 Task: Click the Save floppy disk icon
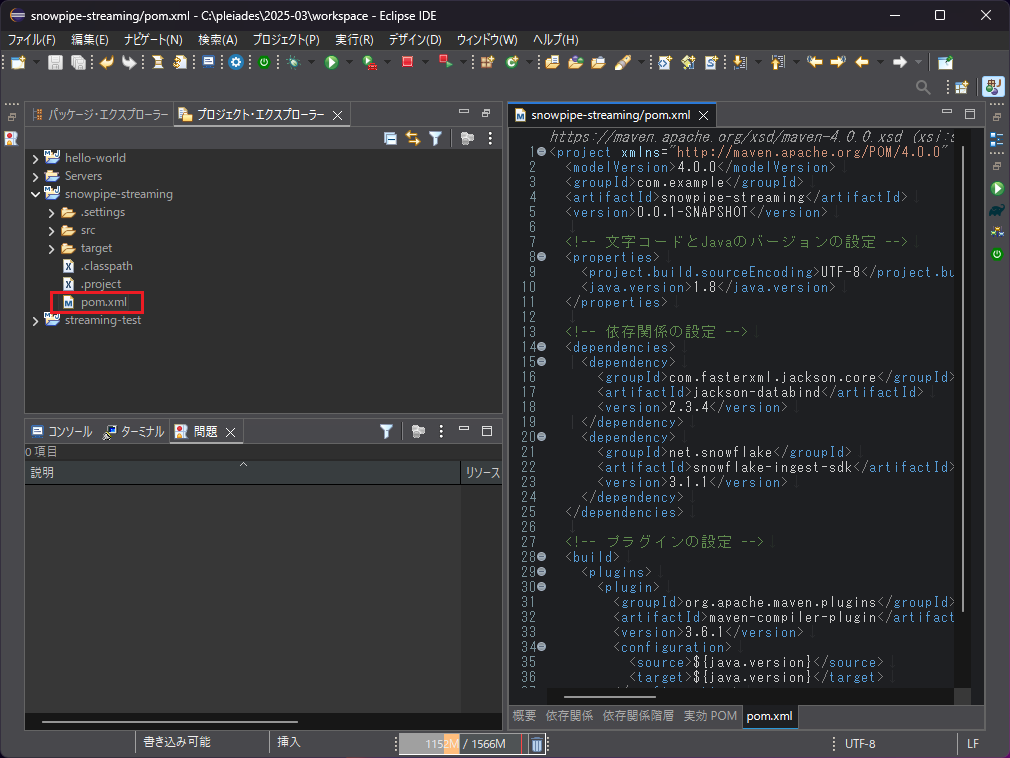[x=55, y=62]
